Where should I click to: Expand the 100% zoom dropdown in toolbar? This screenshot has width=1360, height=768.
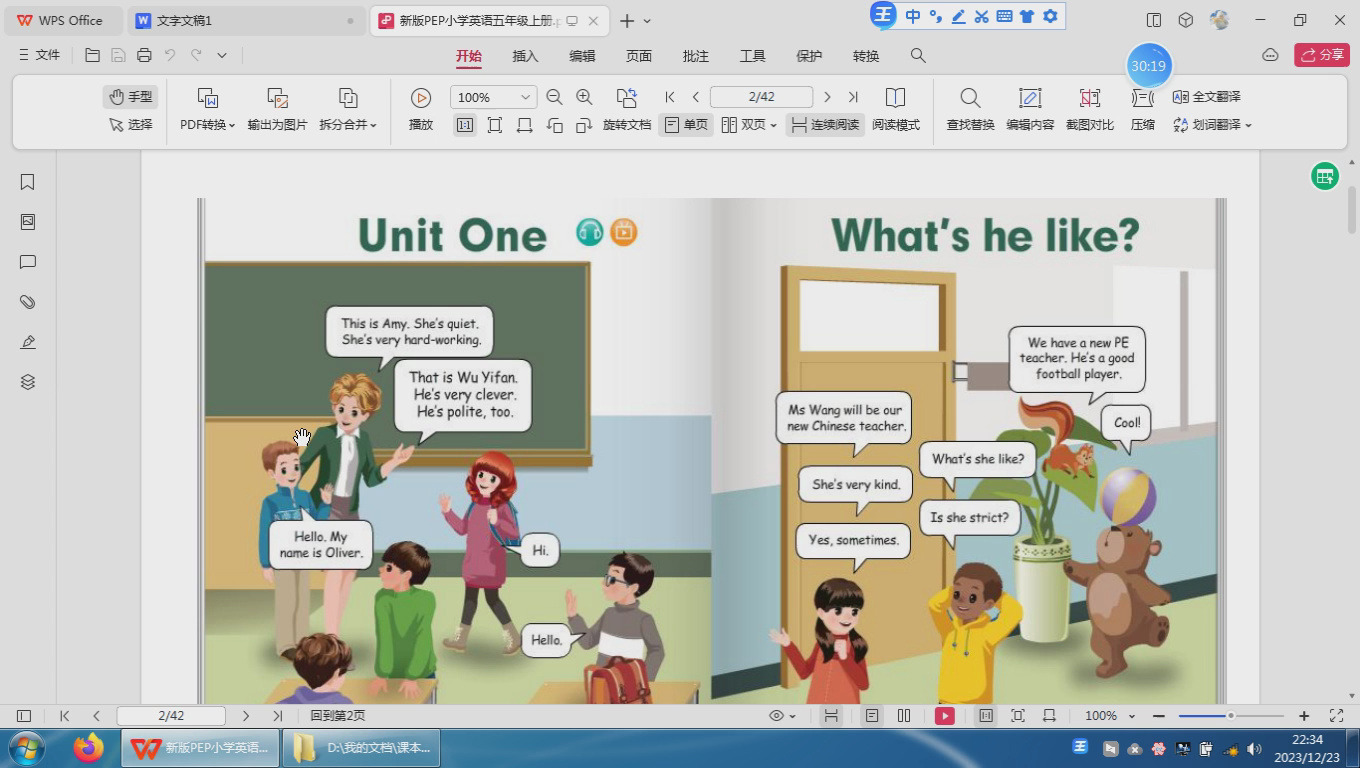(x=524, y=97)
